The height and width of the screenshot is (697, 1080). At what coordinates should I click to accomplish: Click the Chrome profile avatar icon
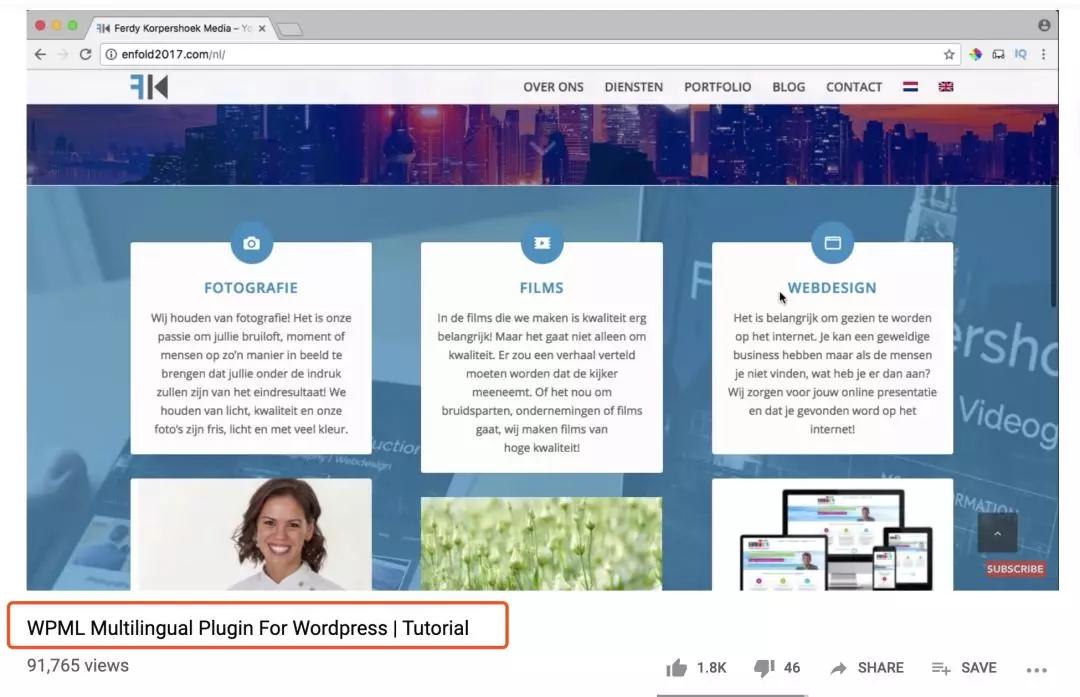[1044, 25]
